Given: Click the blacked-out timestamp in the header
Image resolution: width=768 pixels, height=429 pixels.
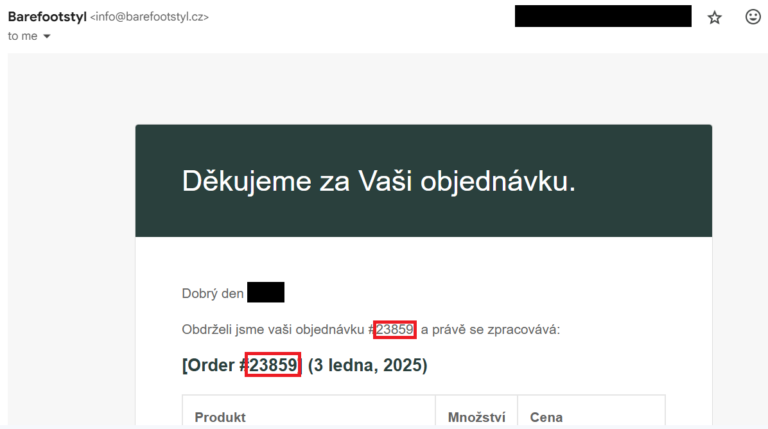Looking at the screenshot, I should click(603, 16).
